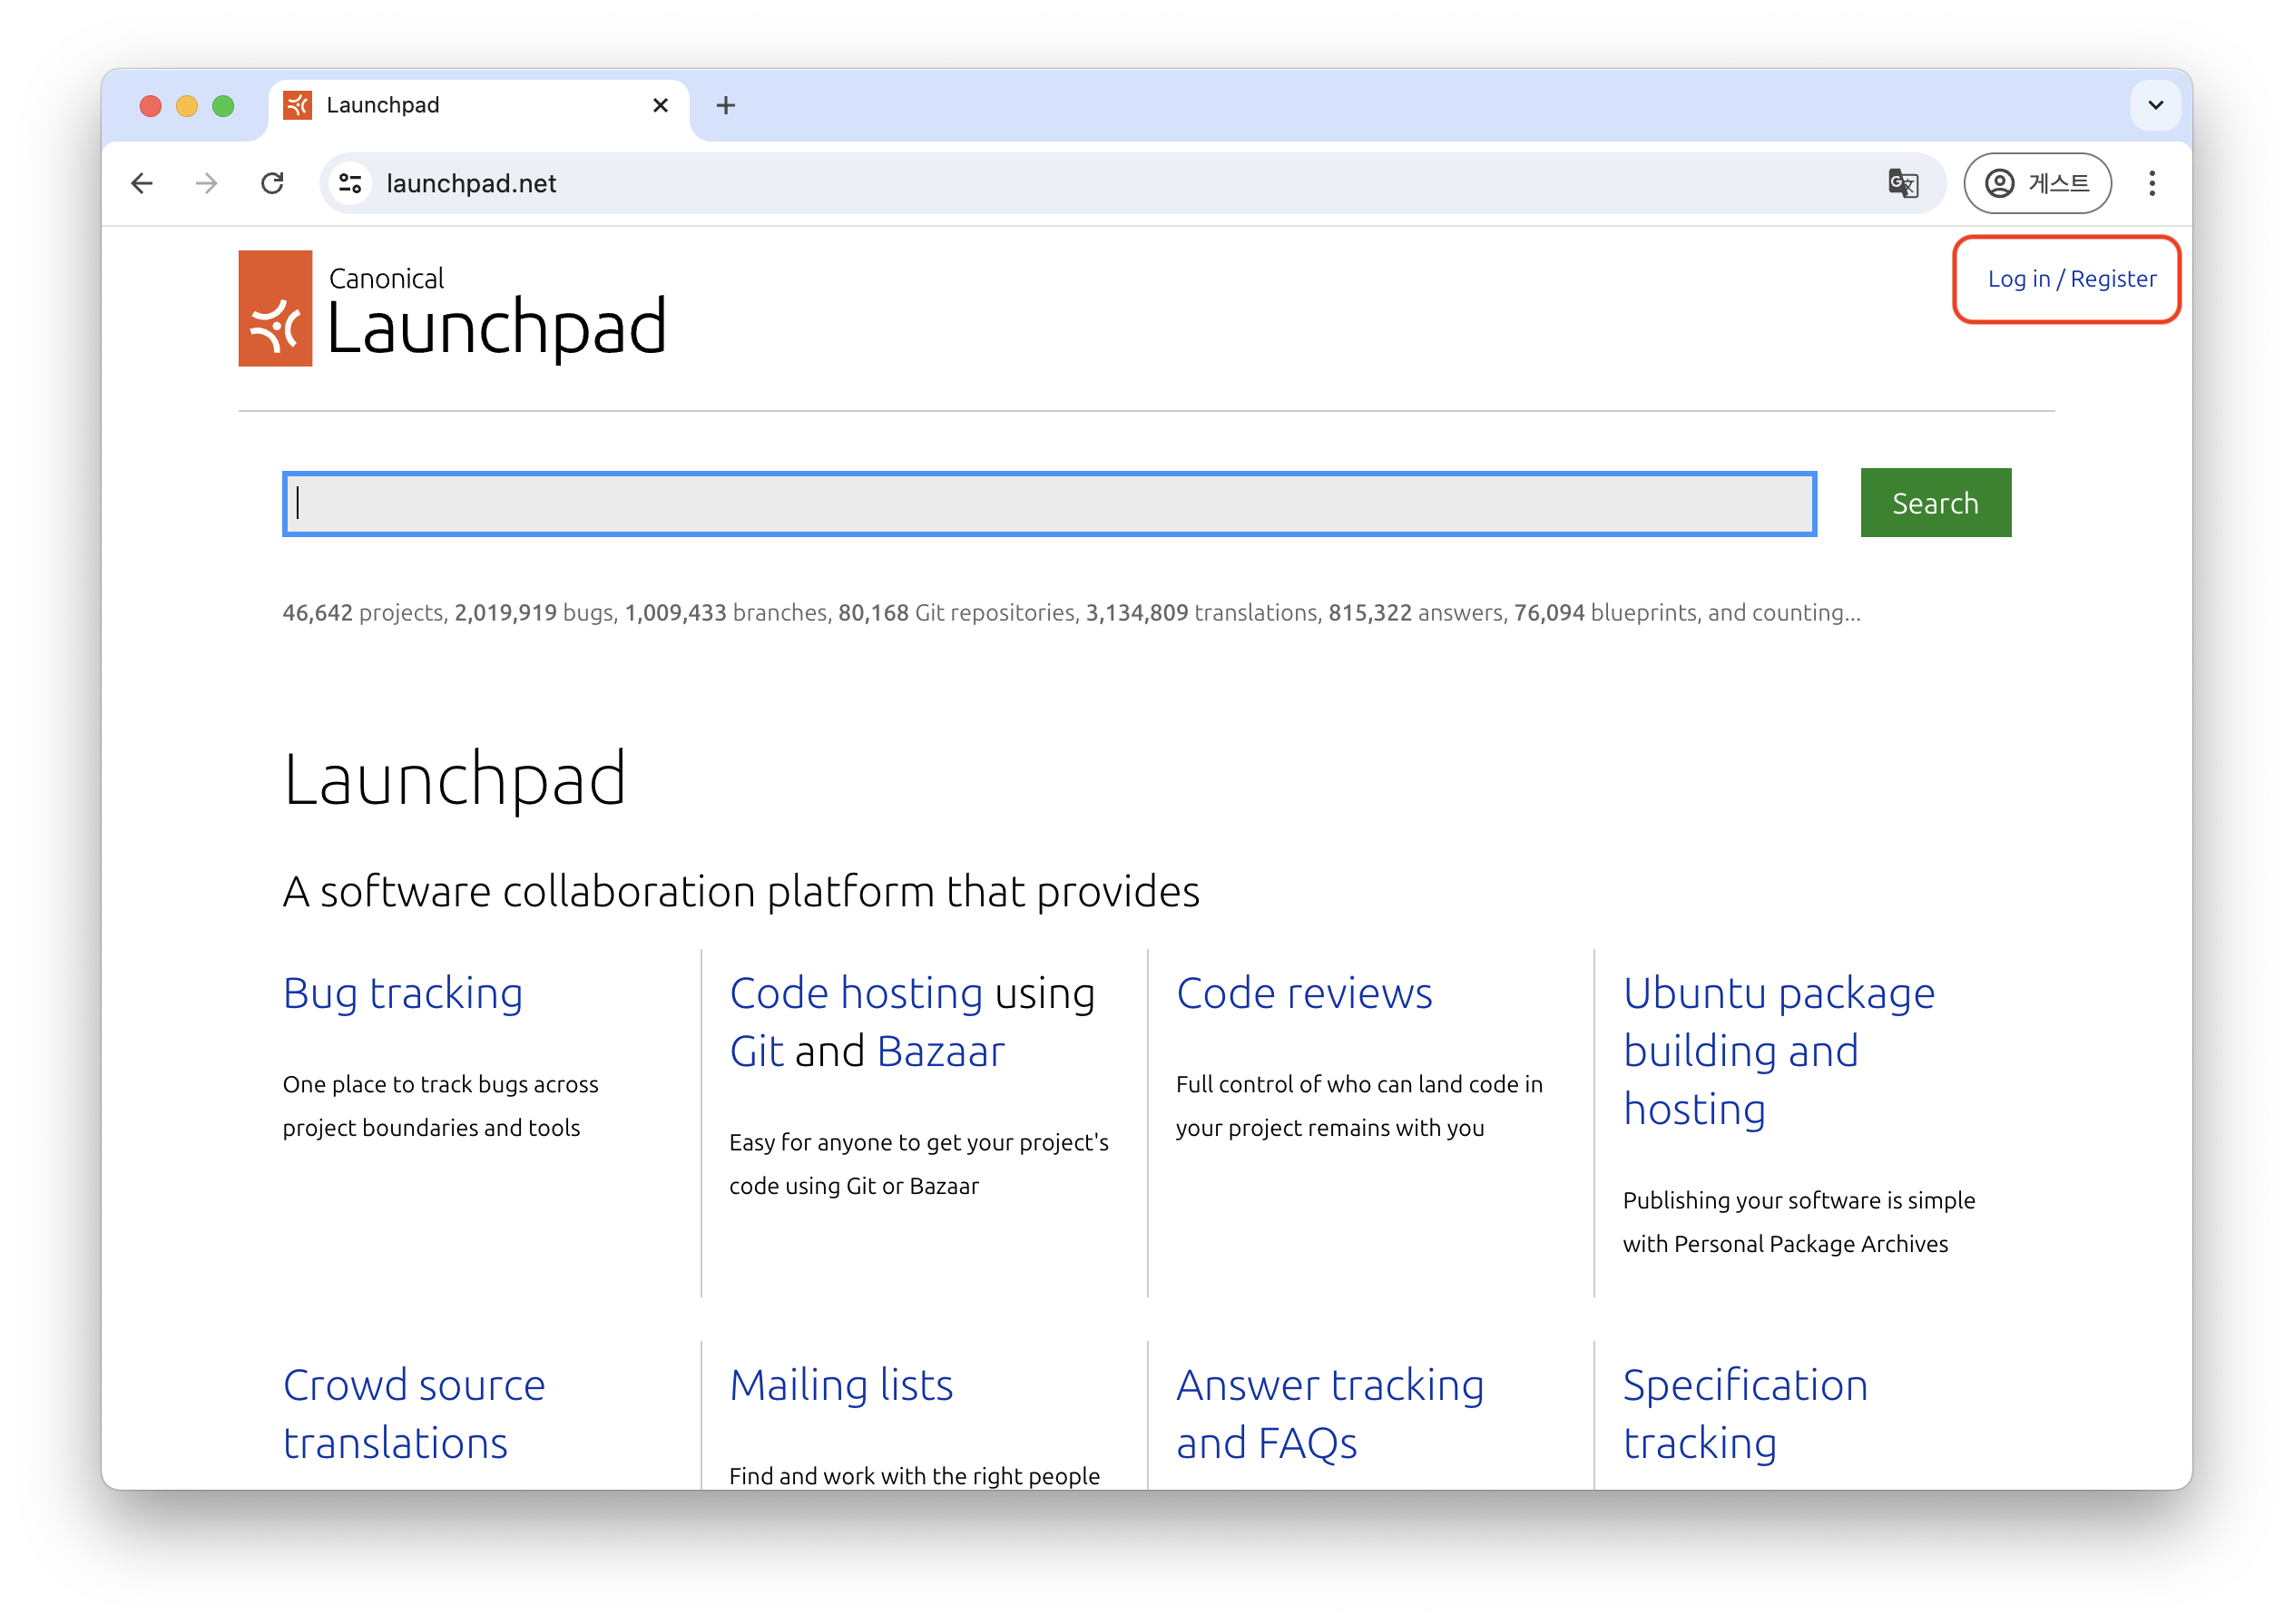Click the Google Translate icon
The width and height of the screenshot is (2294, 1624).
1901,183
